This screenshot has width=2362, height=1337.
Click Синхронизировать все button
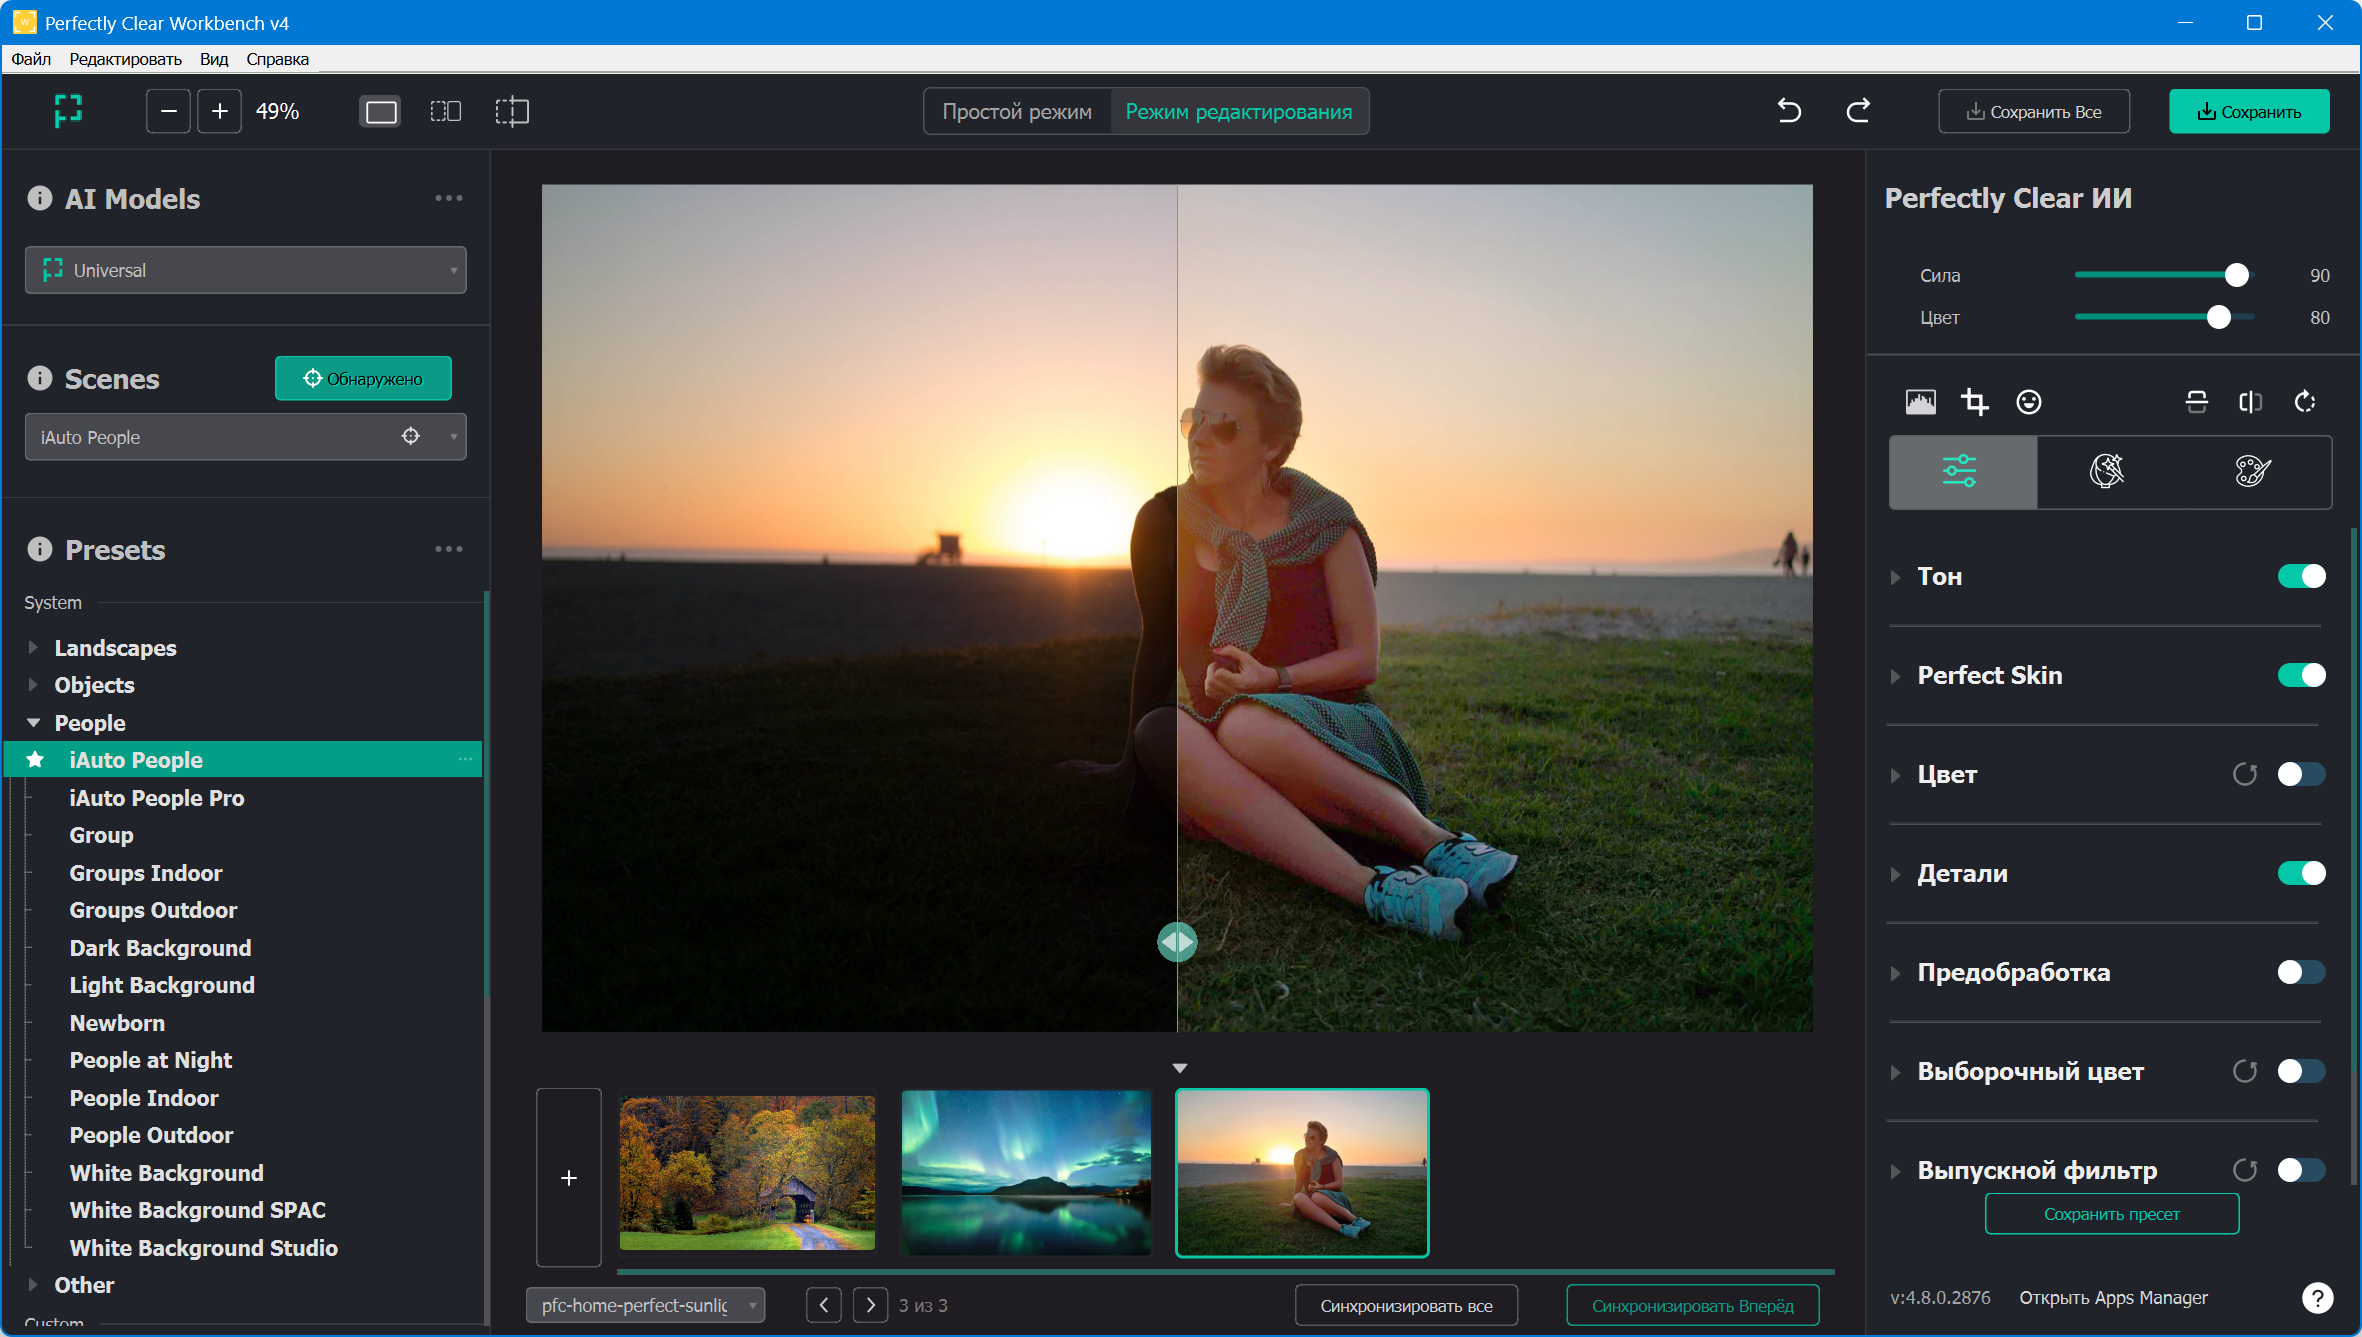1405,1306
